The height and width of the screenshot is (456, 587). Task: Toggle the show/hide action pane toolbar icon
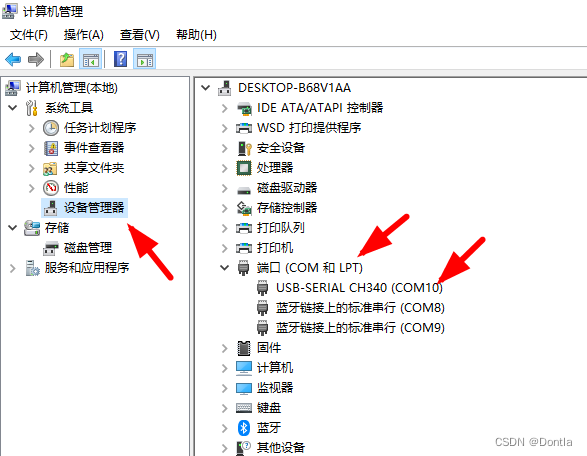pos(145,59)
